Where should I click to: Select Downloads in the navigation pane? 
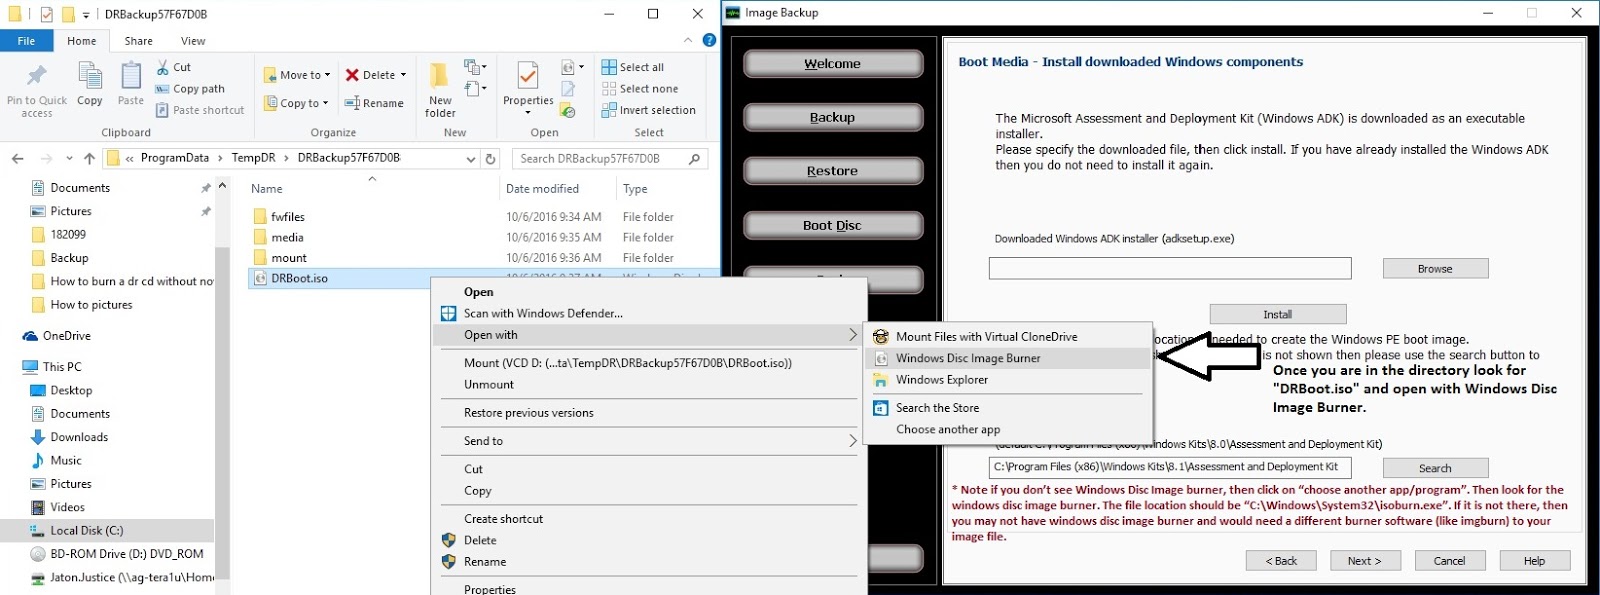(x=79, y=437)
